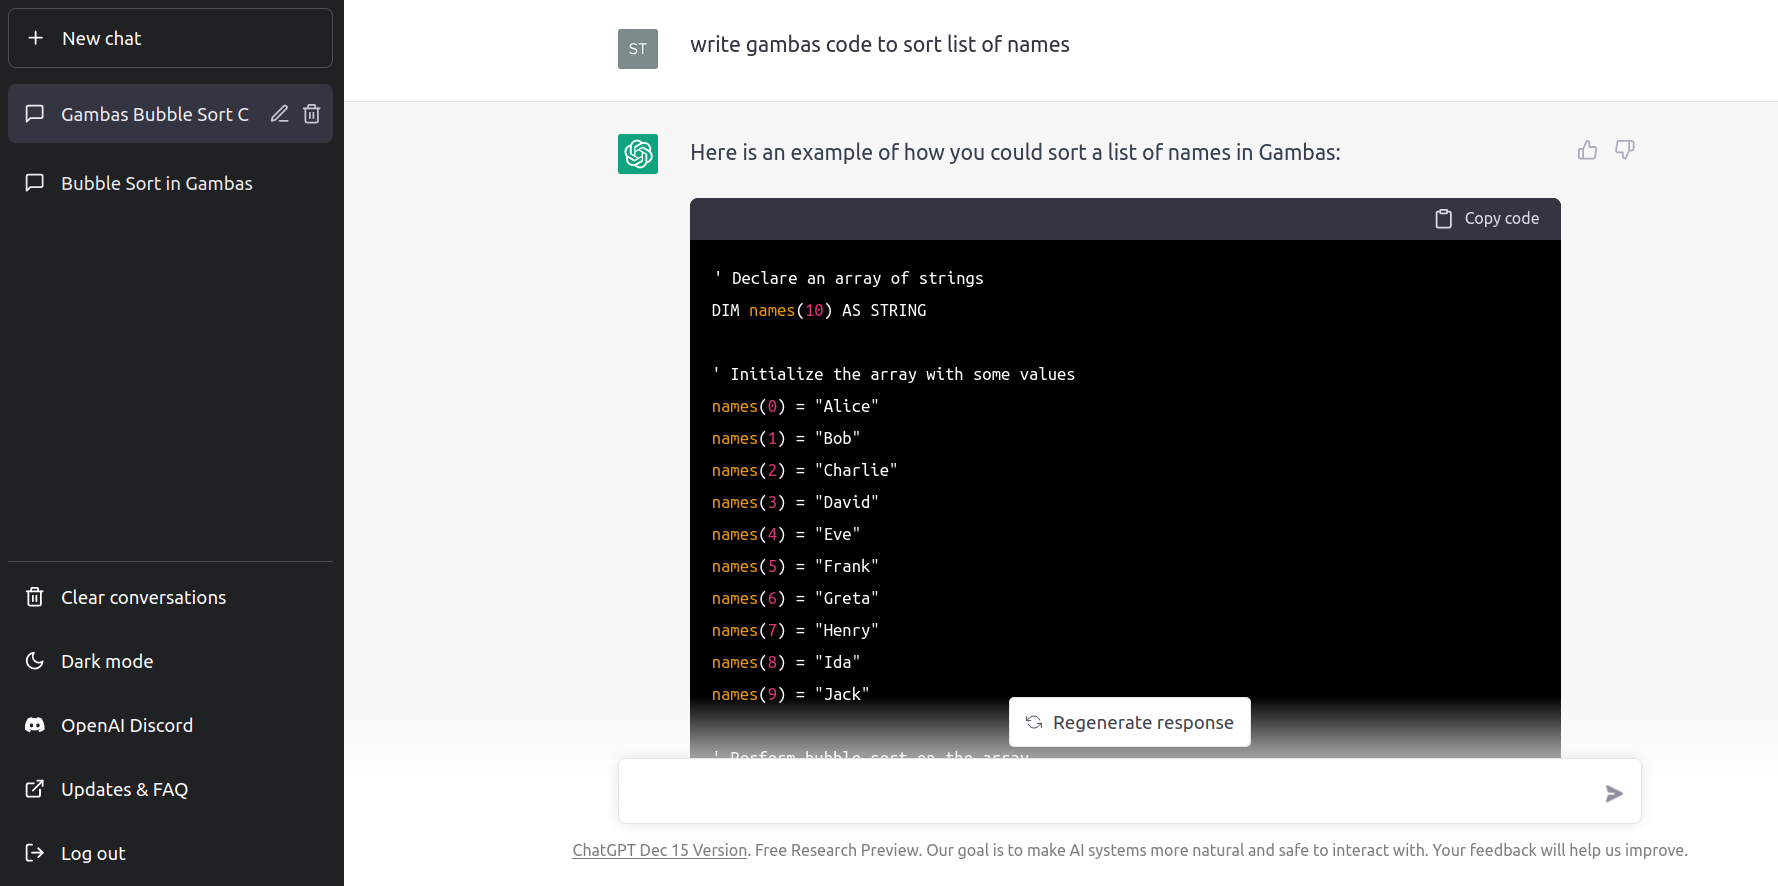Open the ChatGPT Dec 15 Version link
The image size is (1778, 886).
tap(659, 850)
